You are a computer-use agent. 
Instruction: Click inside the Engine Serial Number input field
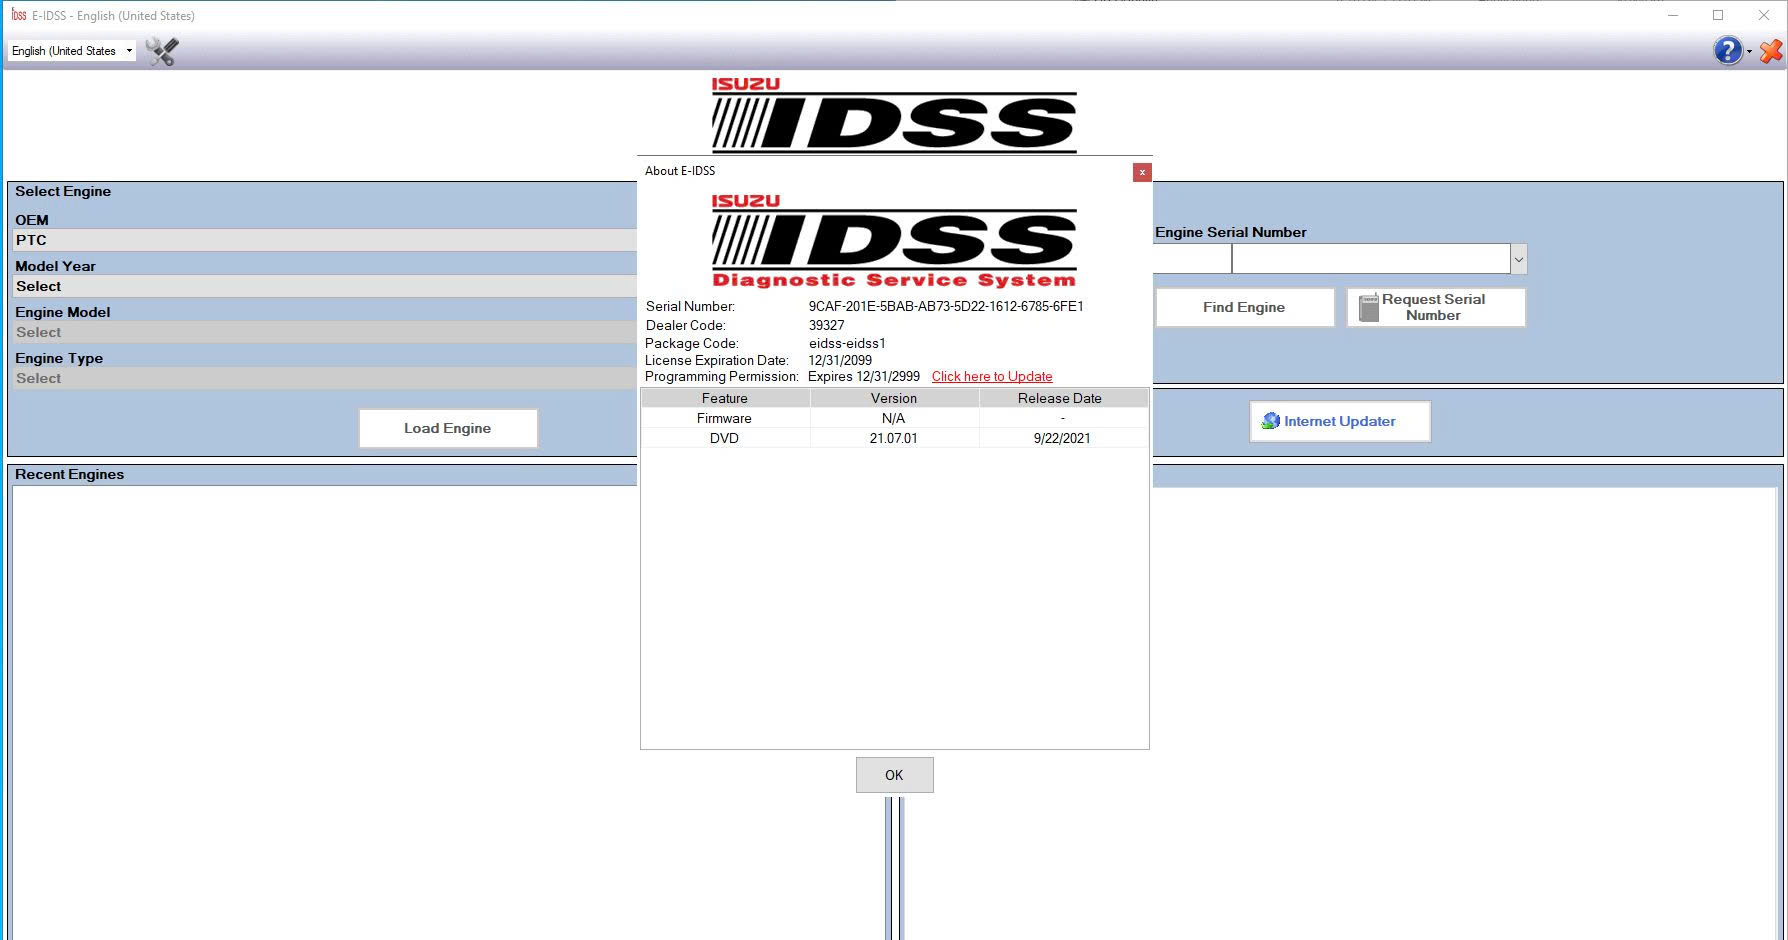pos(1370,258)
